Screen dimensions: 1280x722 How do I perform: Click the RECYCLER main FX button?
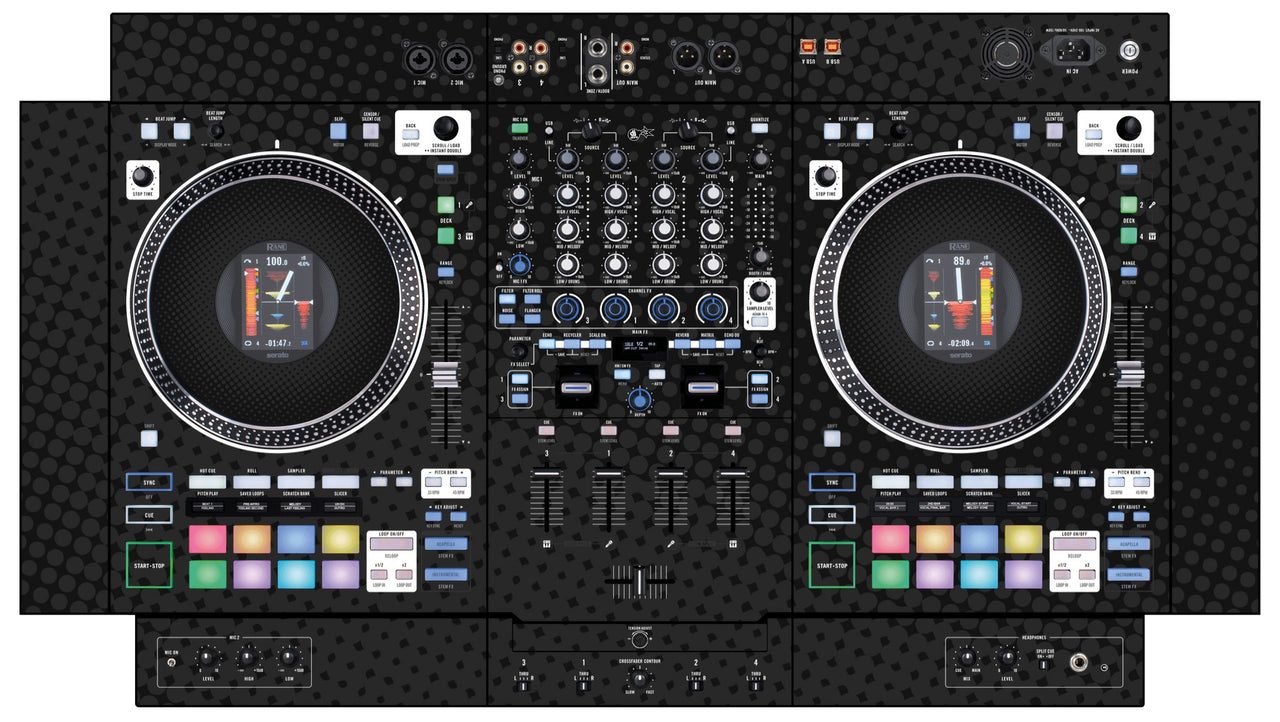coord(571,342)
